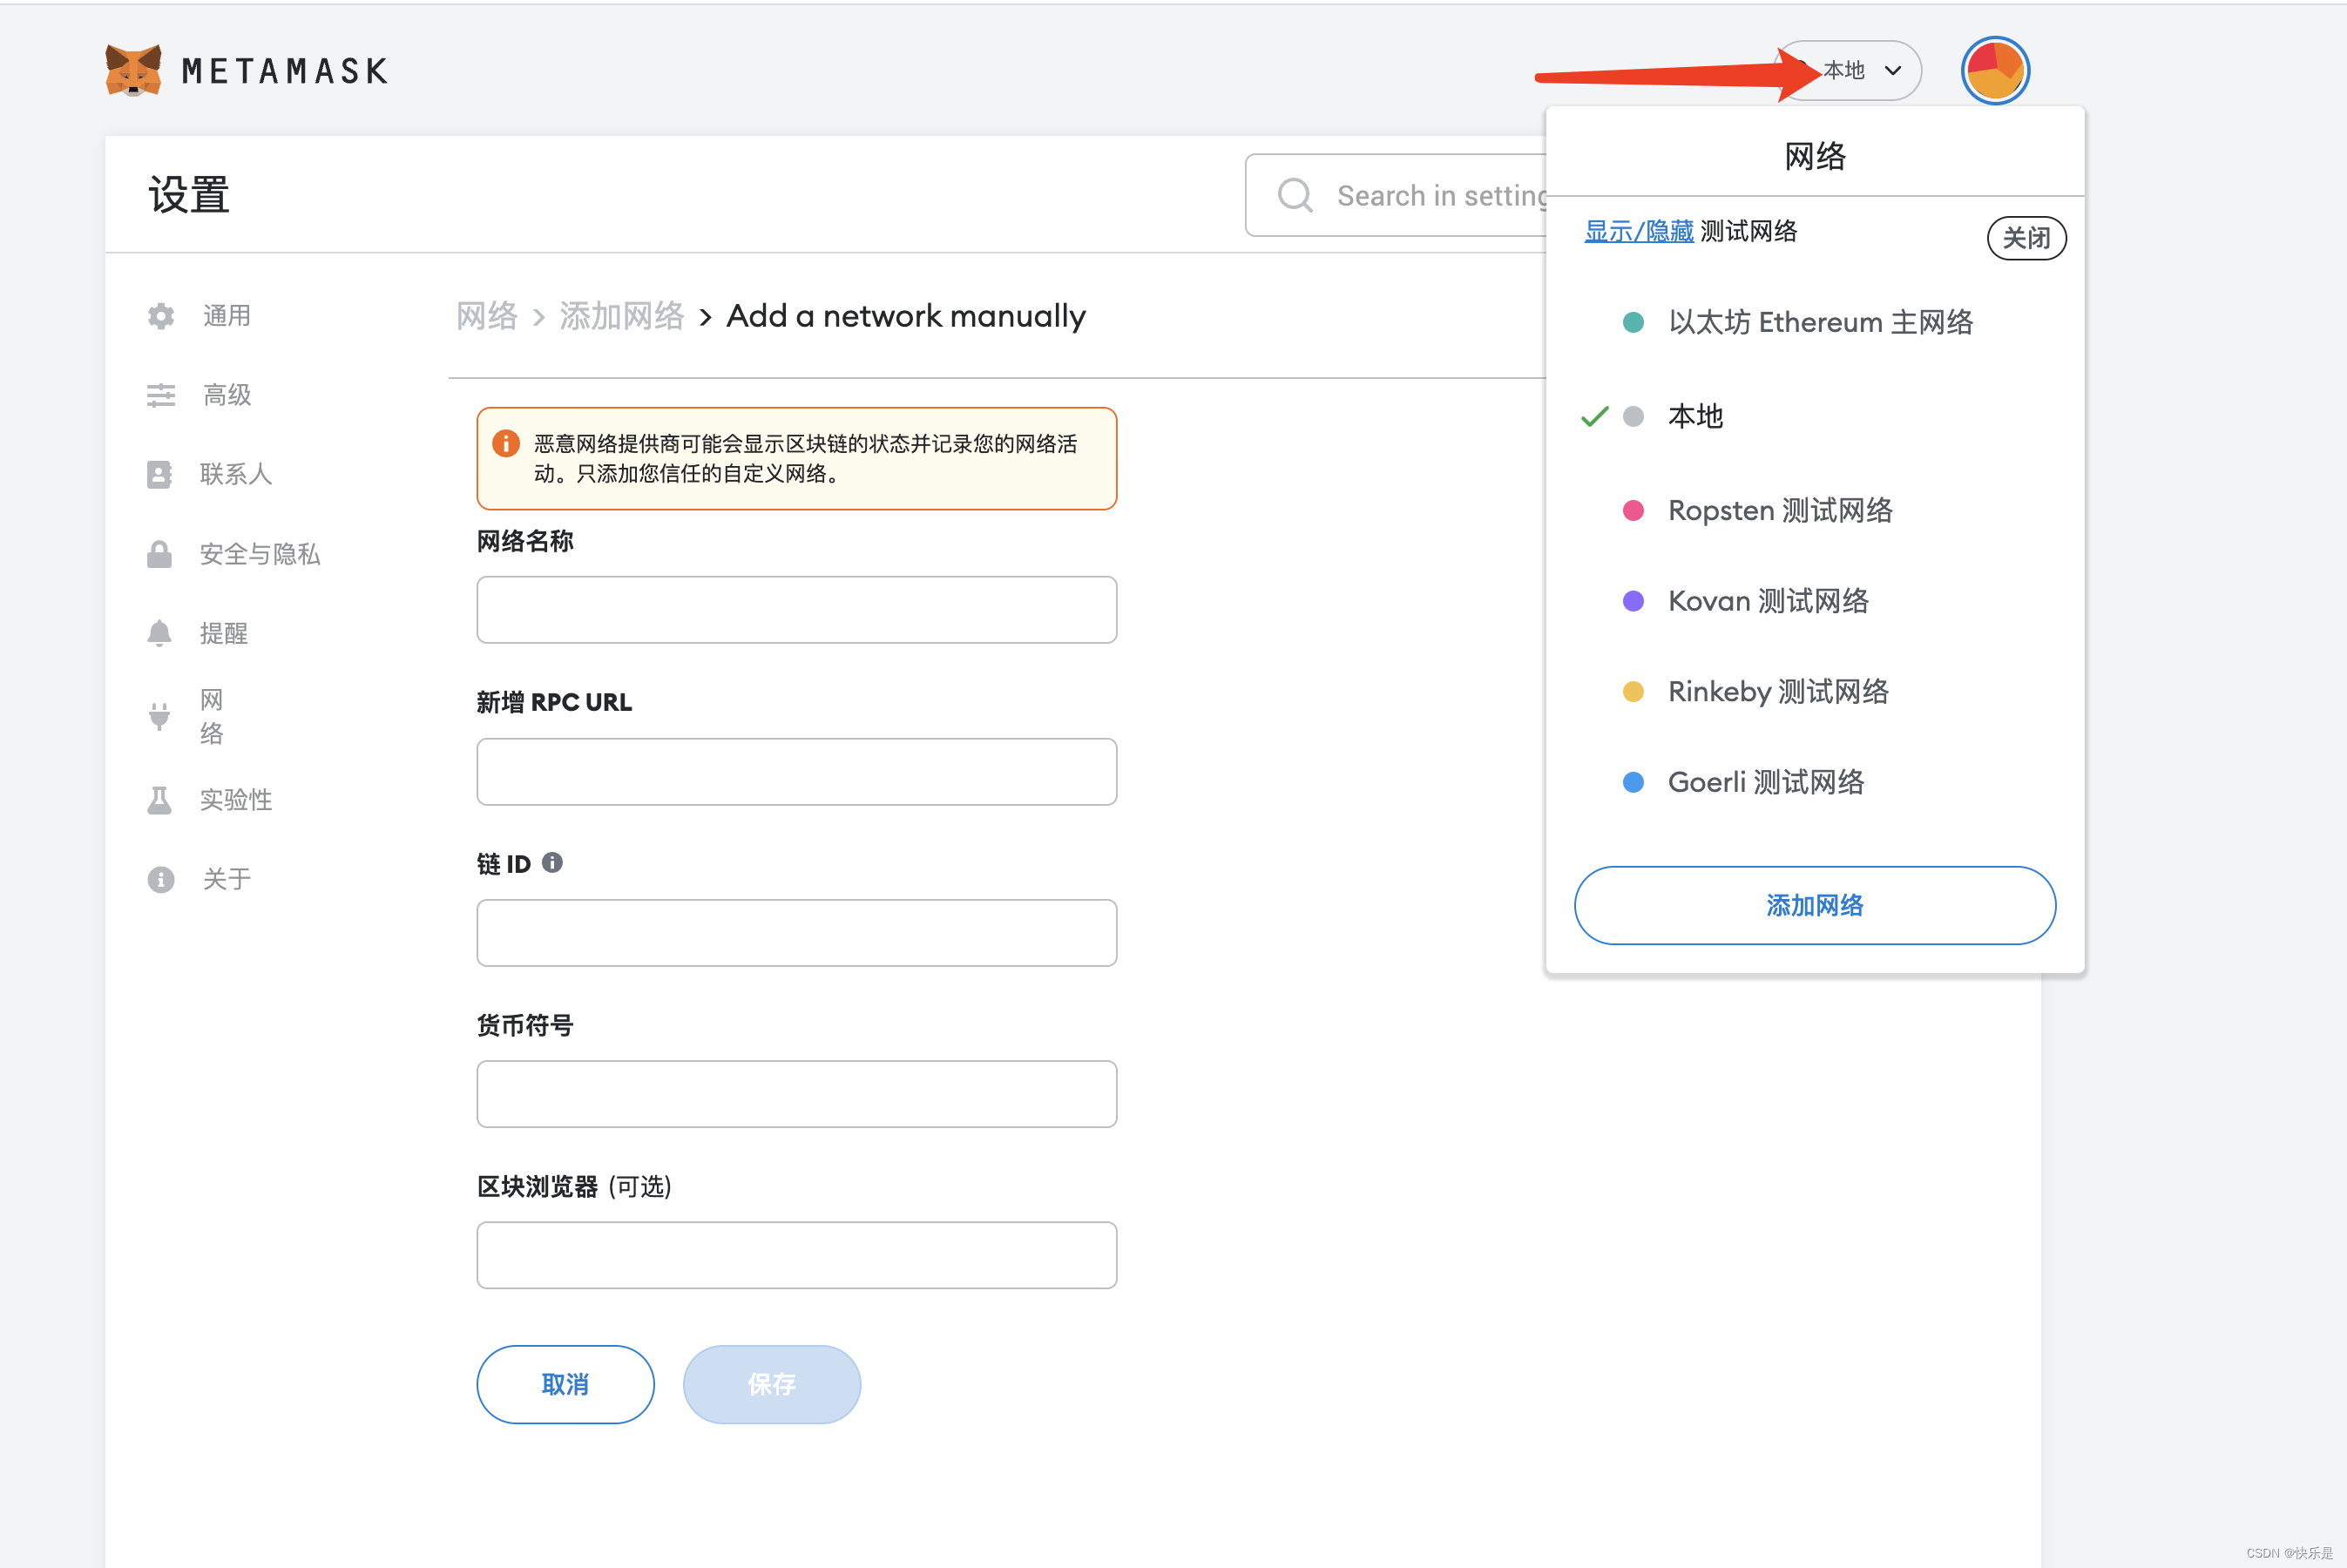Open the 高级 settings tab
The image size is (2347, 1568).
[227, 395]
